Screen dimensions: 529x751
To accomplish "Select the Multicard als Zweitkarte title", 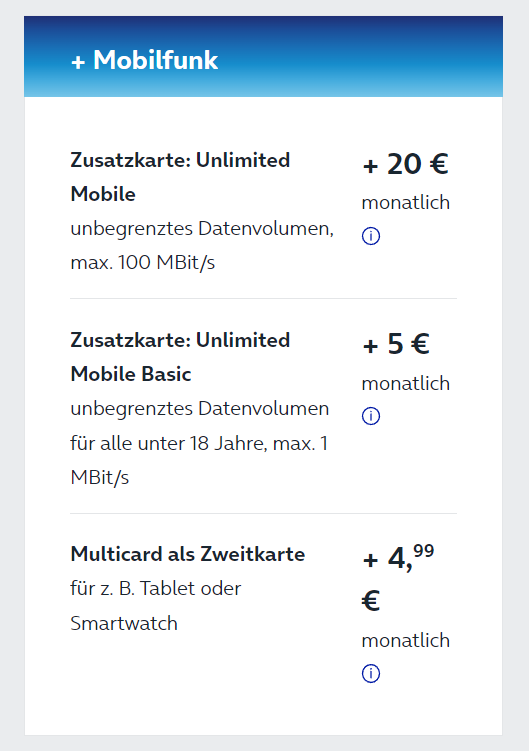I will 187,554.
